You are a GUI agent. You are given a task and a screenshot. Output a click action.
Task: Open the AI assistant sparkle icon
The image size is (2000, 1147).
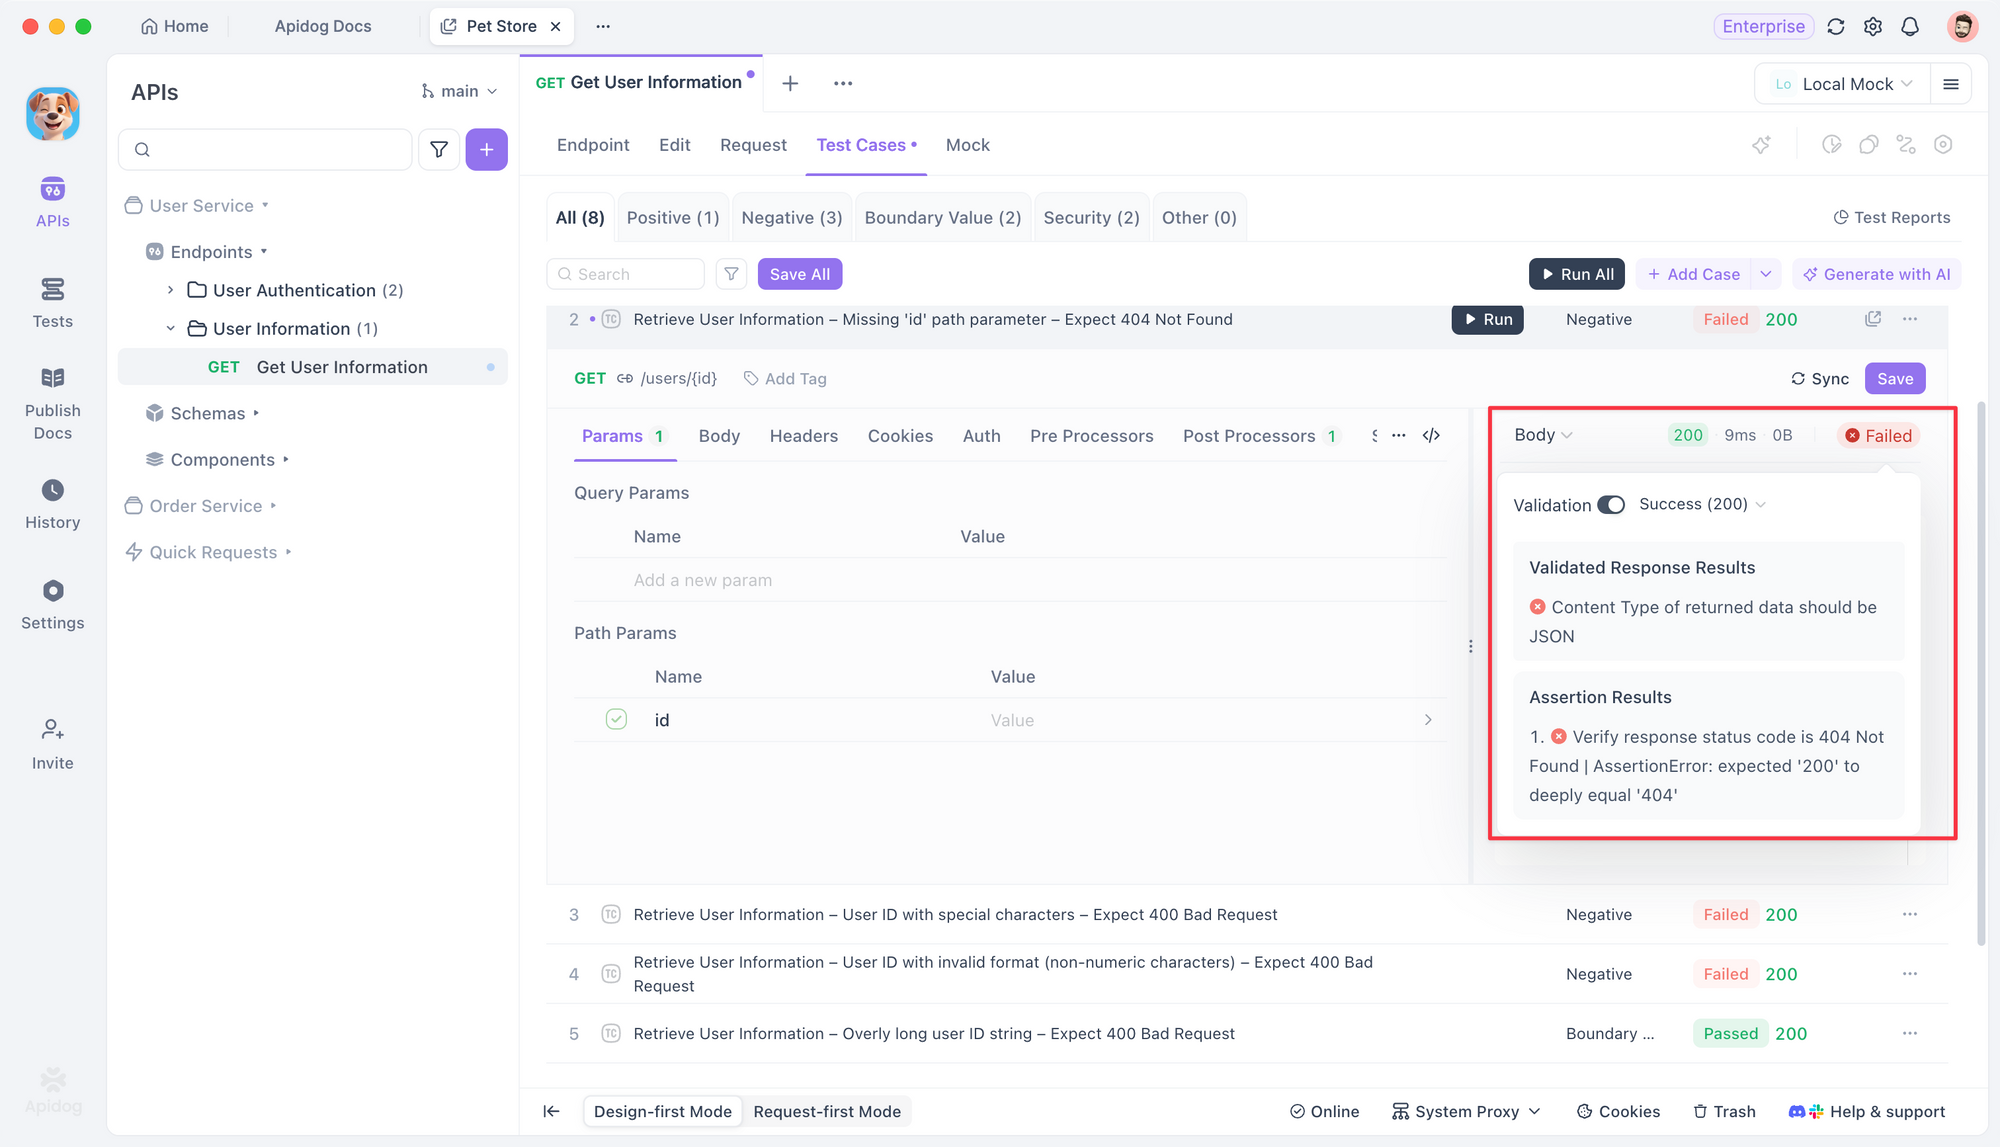pyautogui.click(x=1762, y=144)
